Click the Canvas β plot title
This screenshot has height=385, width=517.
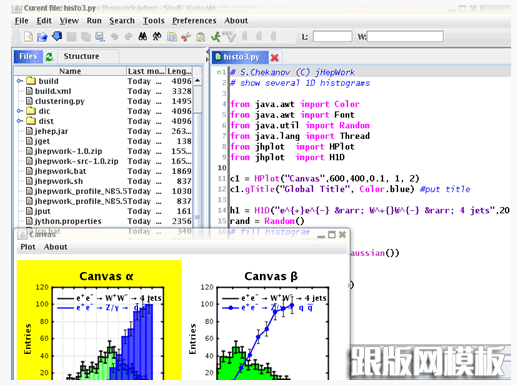pos(271,276)
